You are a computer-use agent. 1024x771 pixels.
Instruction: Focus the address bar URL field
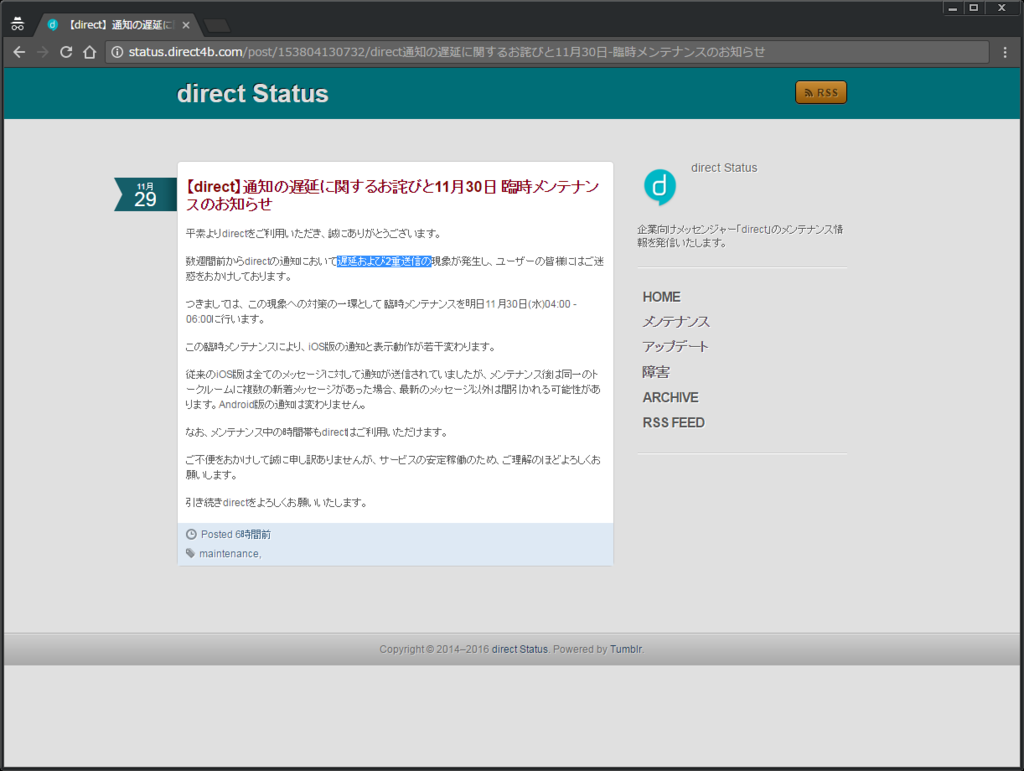pyautogui.click(x=549, y=52)
